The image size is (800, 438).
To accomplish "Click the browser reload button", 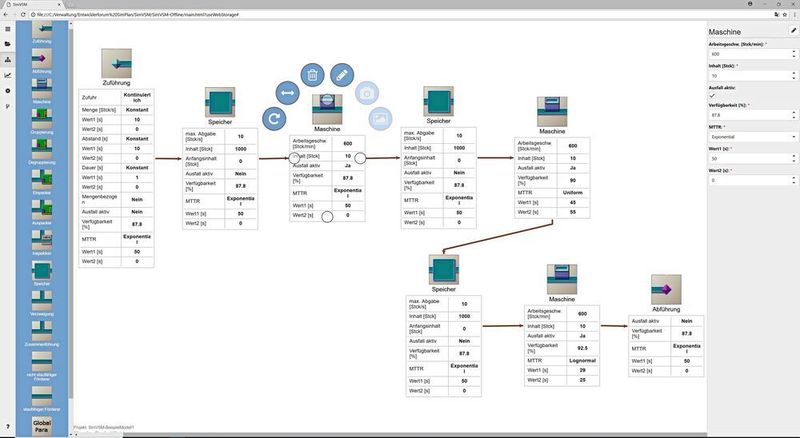I will pyautogui.click(x=22, y=14).
